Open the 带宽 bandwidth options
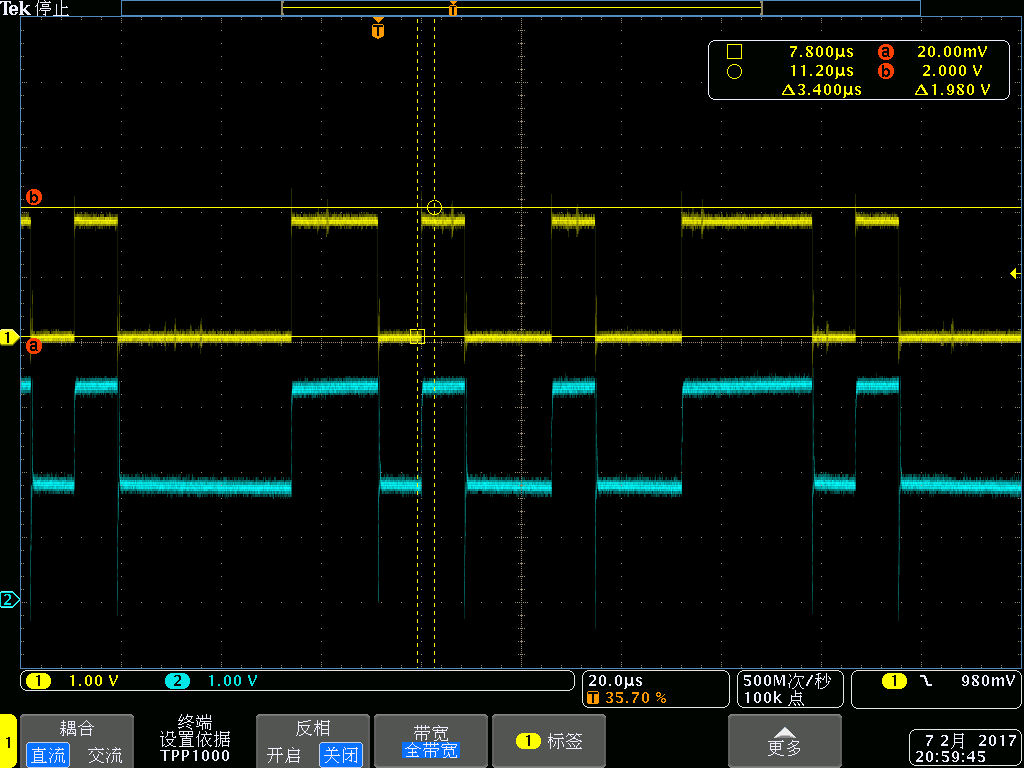Screen dimensions: 1024x768 pos(429,741)
